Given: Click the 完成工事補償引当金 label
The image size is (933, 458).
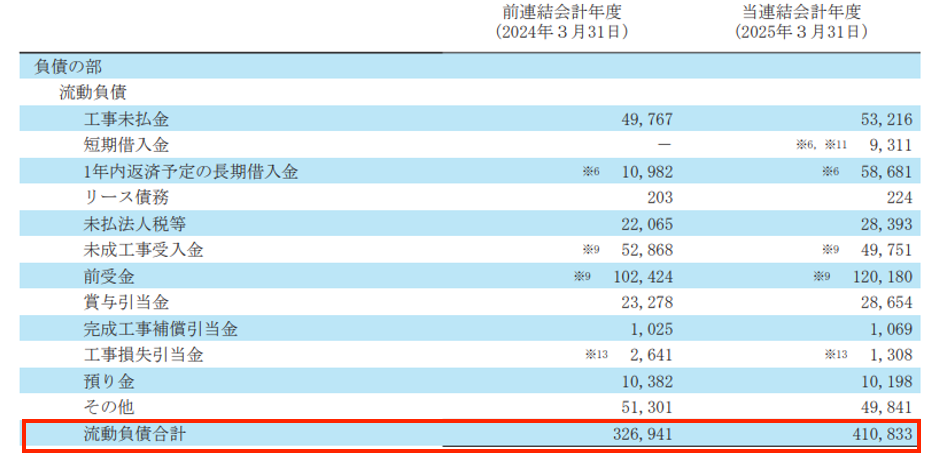Looking at the screenshot, I should (160, 329).
